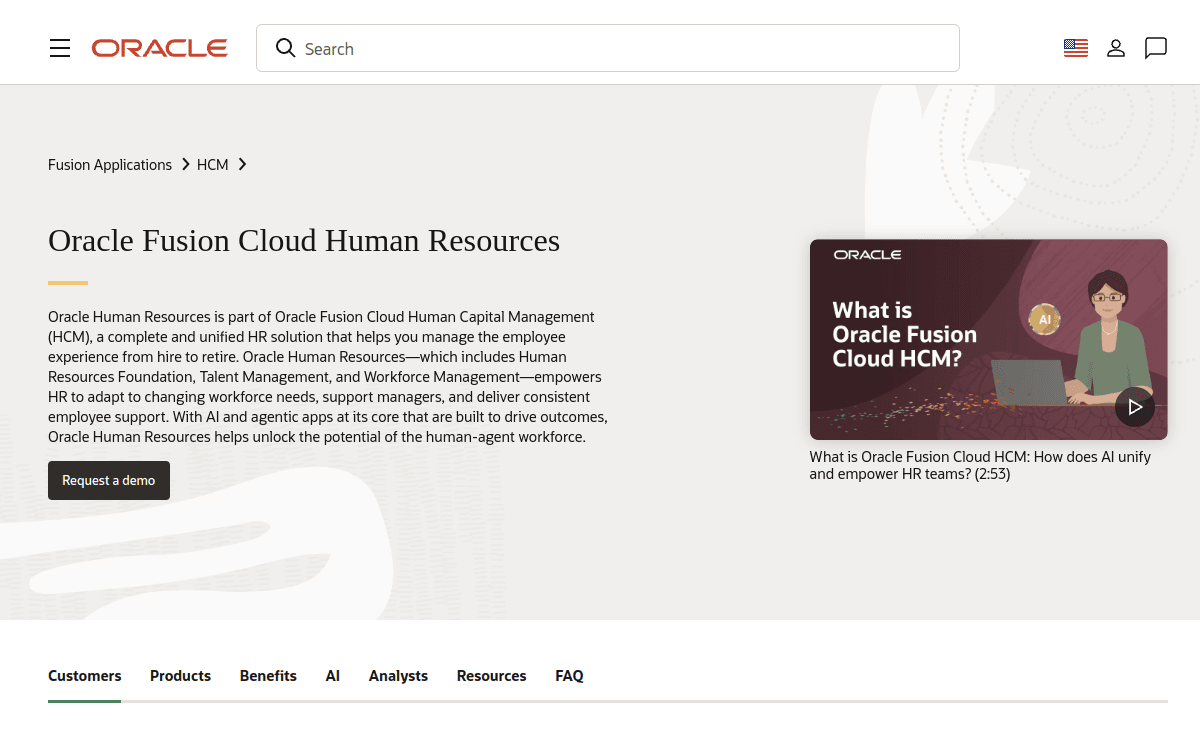The width and height of the screenshot is (1200, 750).
Task: Open video caption link about AI HR teams
Action: (980, 465)
